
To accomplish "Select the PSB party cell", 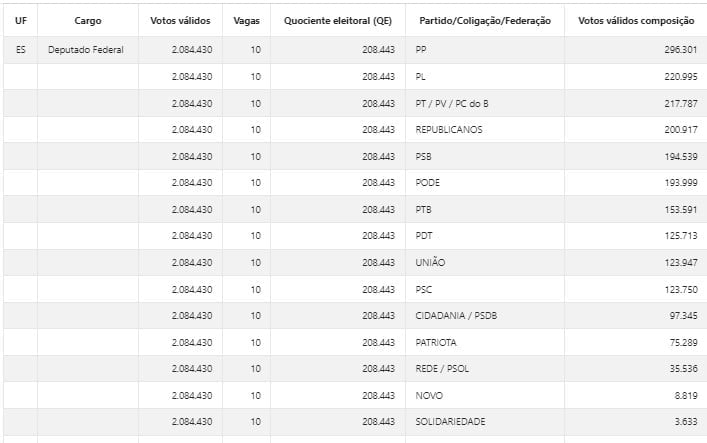I will coord(424,156).
